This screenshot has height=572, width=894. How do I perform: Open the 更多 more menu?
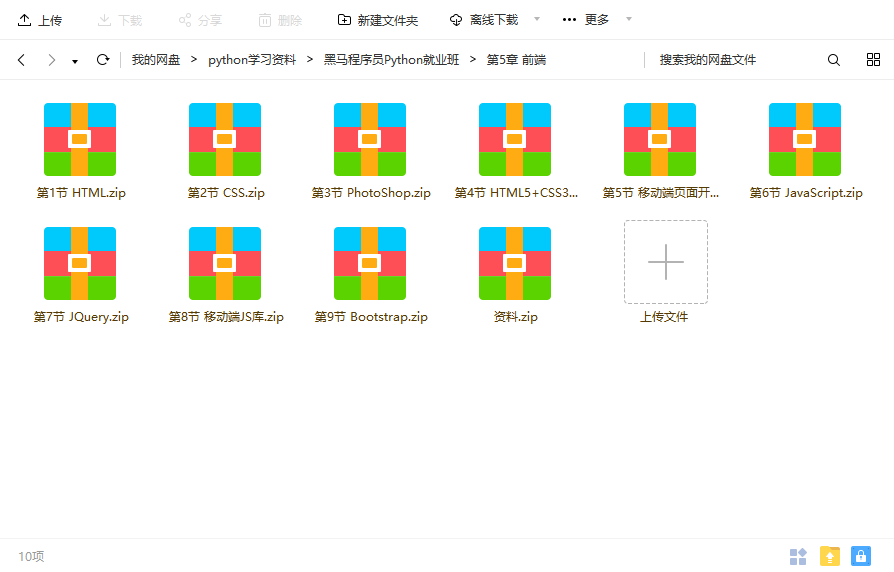pos(586,20)
